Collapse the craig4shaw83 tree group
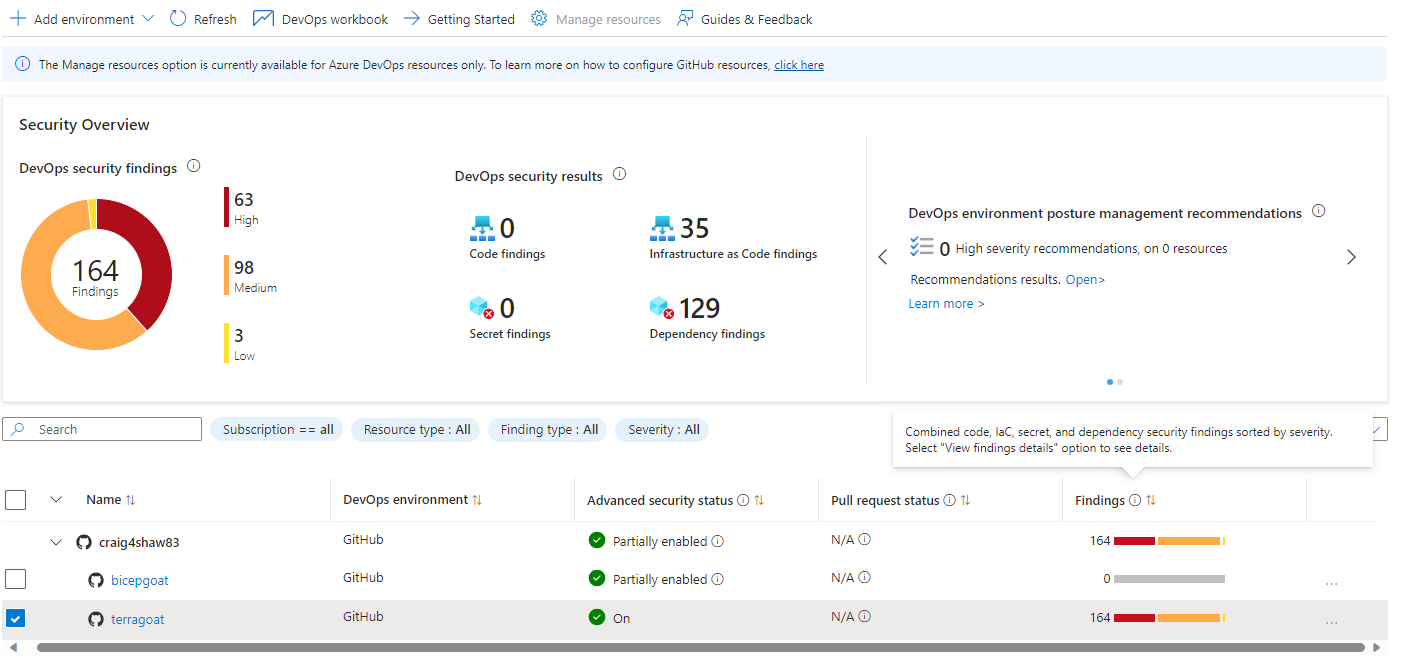This screenshot has height=666, width=1402. [56, 542]
